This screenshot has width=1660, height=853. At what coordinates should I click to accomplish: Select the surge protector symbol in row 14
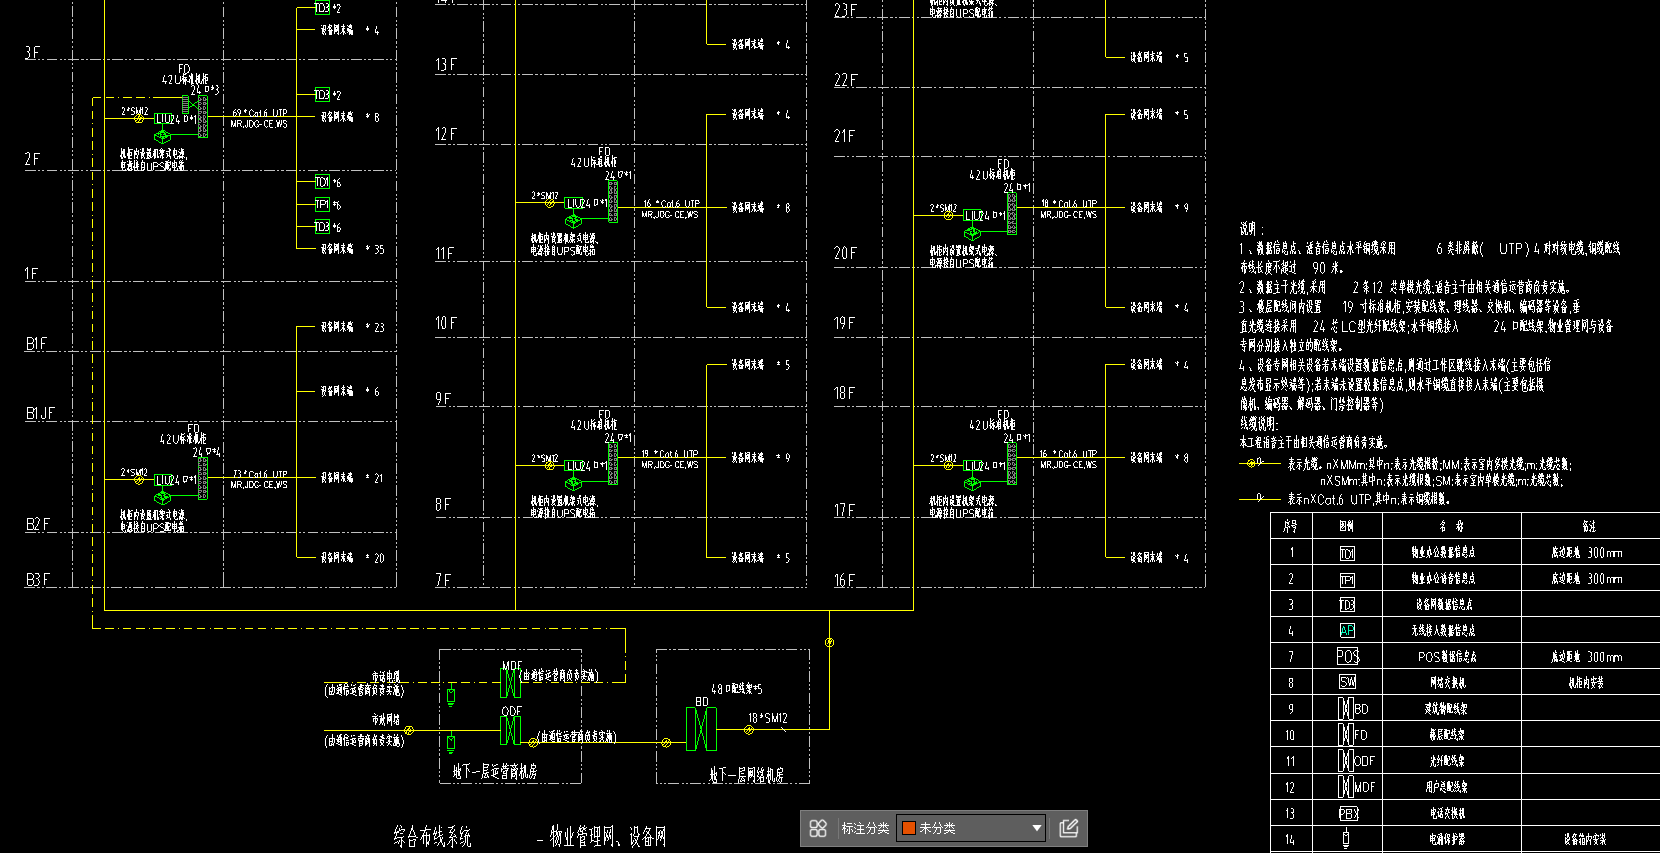click(x=1346, y=839)
